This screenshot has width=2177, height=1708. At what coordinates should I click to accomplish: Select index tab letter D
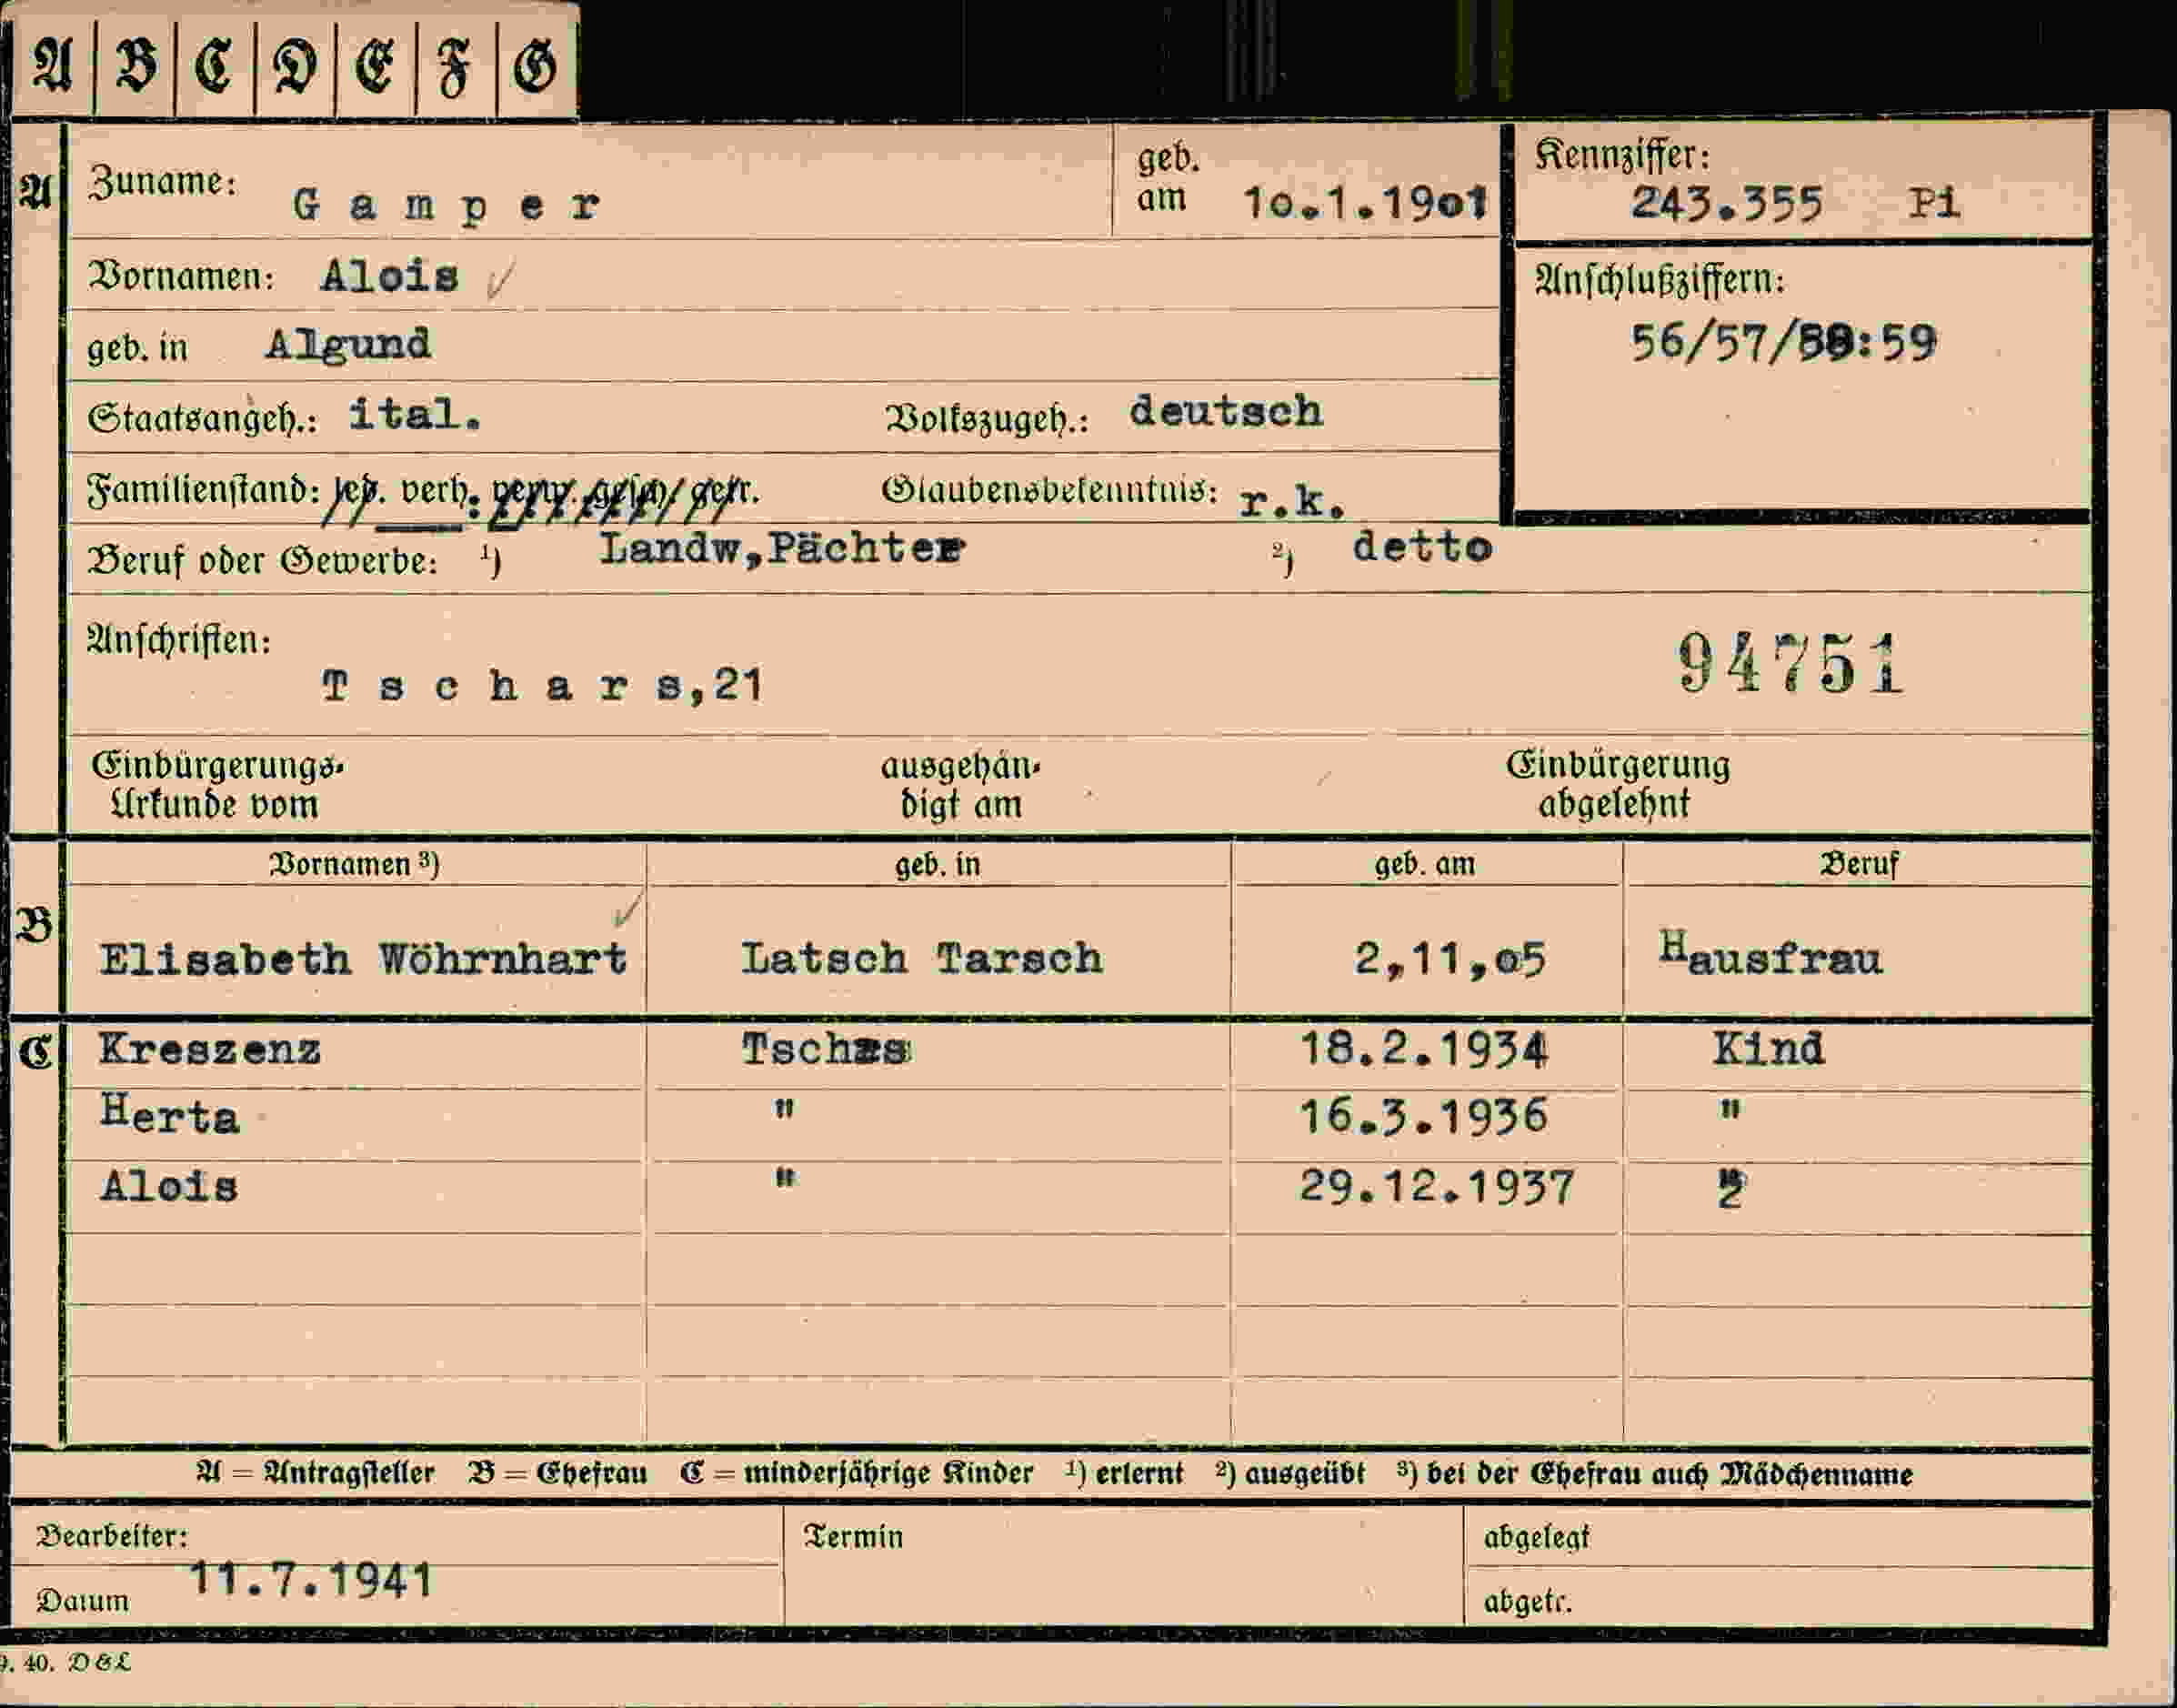pos(296,68)
